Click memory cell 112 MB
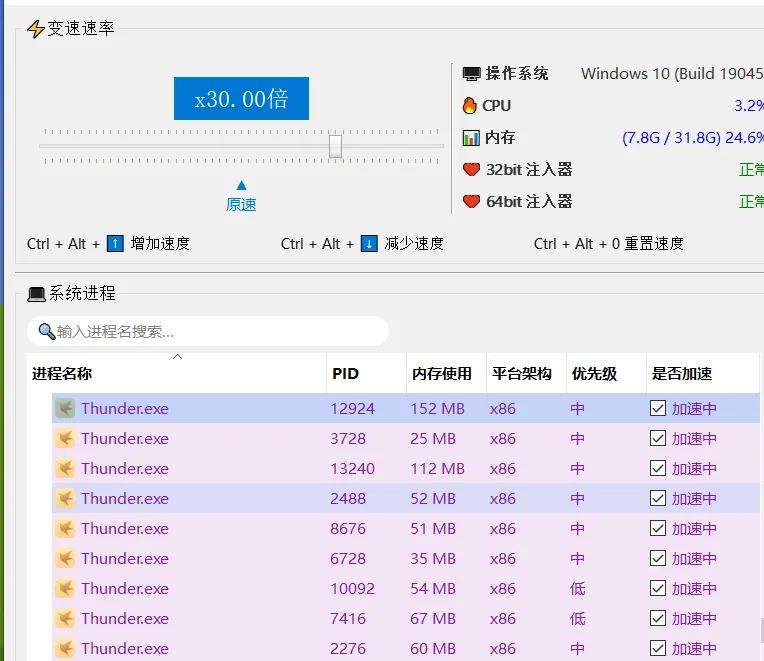Screen dimensions: 764x661 pos(437,469)
